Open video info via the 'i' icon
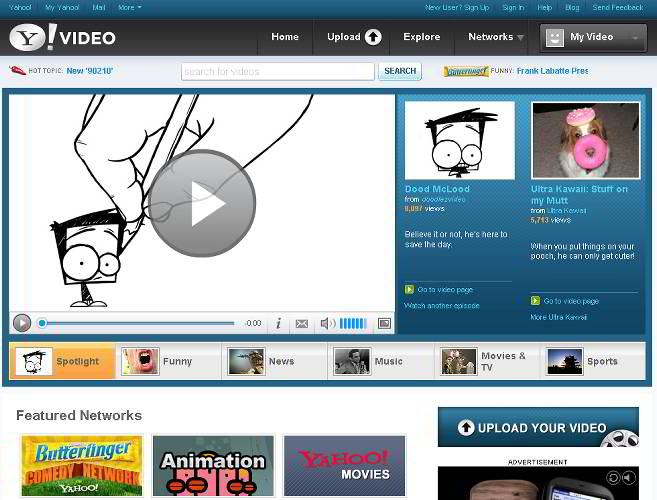 (x=278, y=324)
